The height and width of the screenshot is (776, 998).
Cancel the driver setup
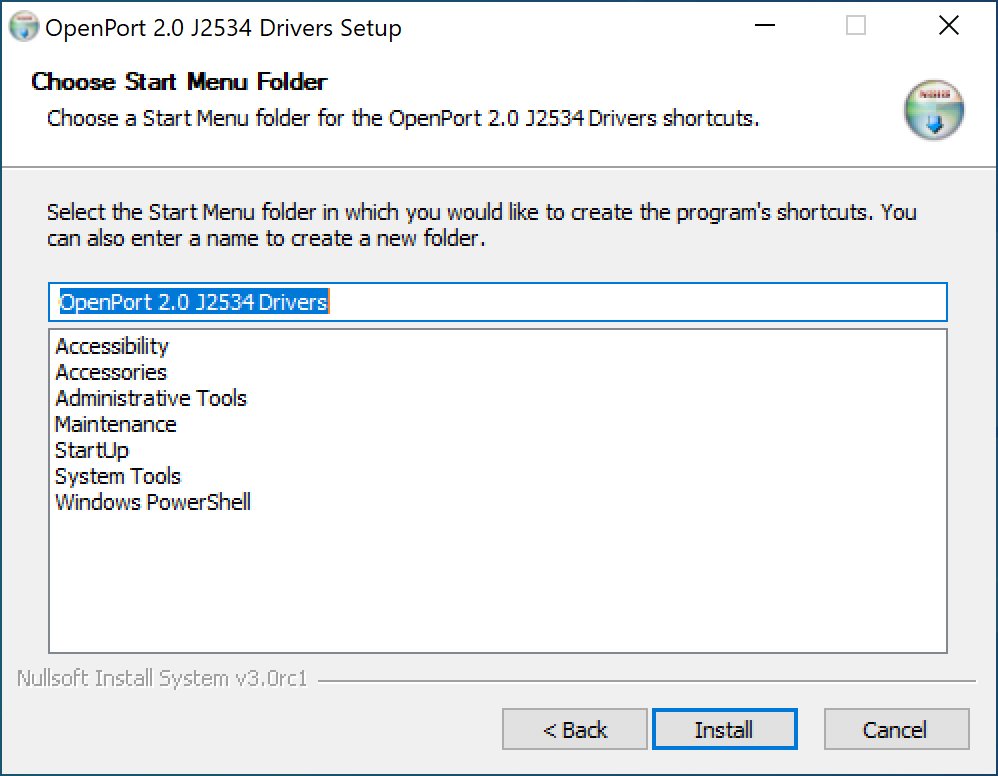click(x=896, y=729)
